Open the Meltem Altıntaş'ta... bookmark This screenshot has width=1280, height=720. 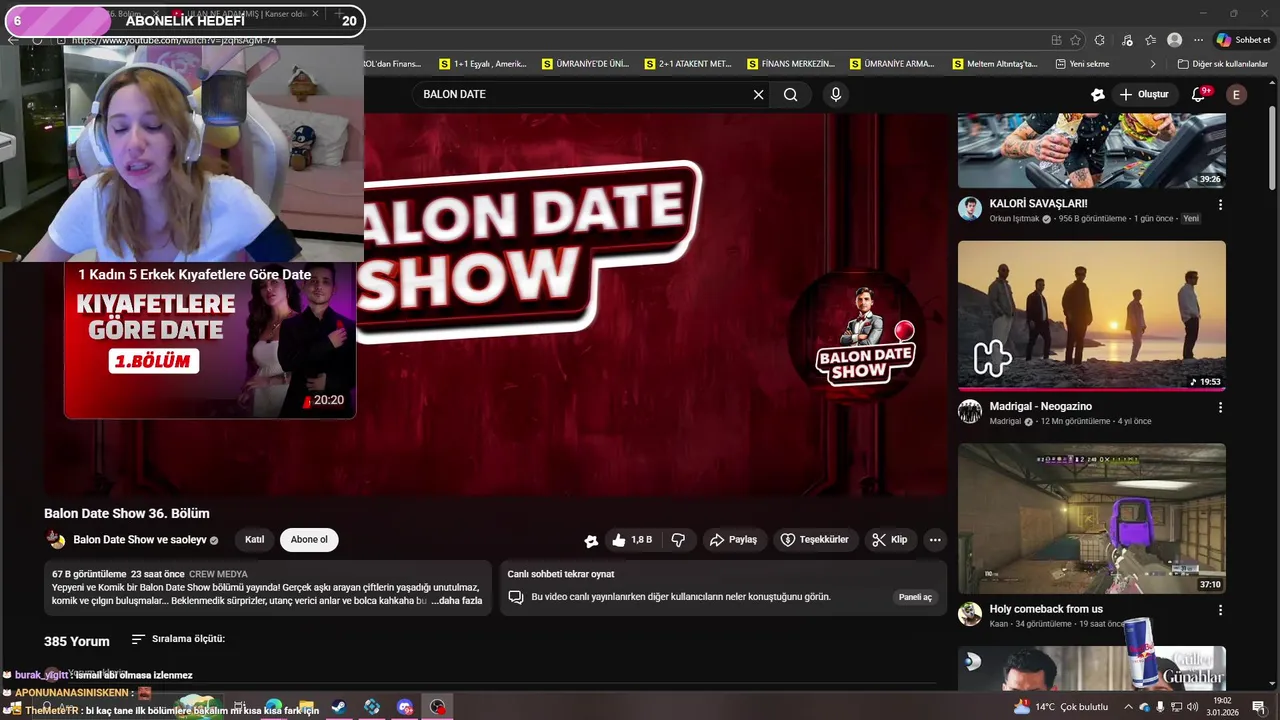tap(995, 64)
